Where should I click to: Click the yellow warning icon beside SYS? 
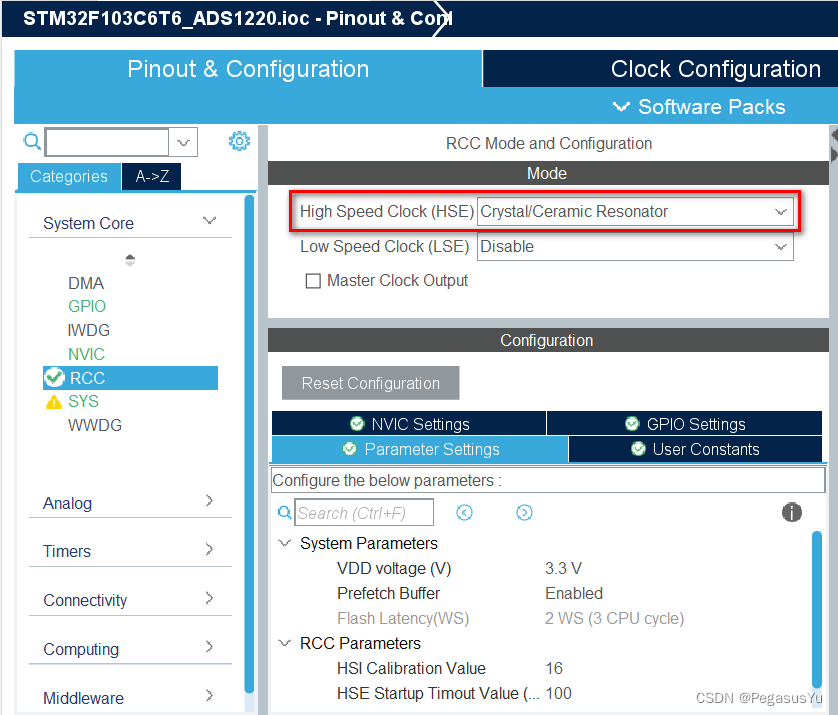coord(53,401)
